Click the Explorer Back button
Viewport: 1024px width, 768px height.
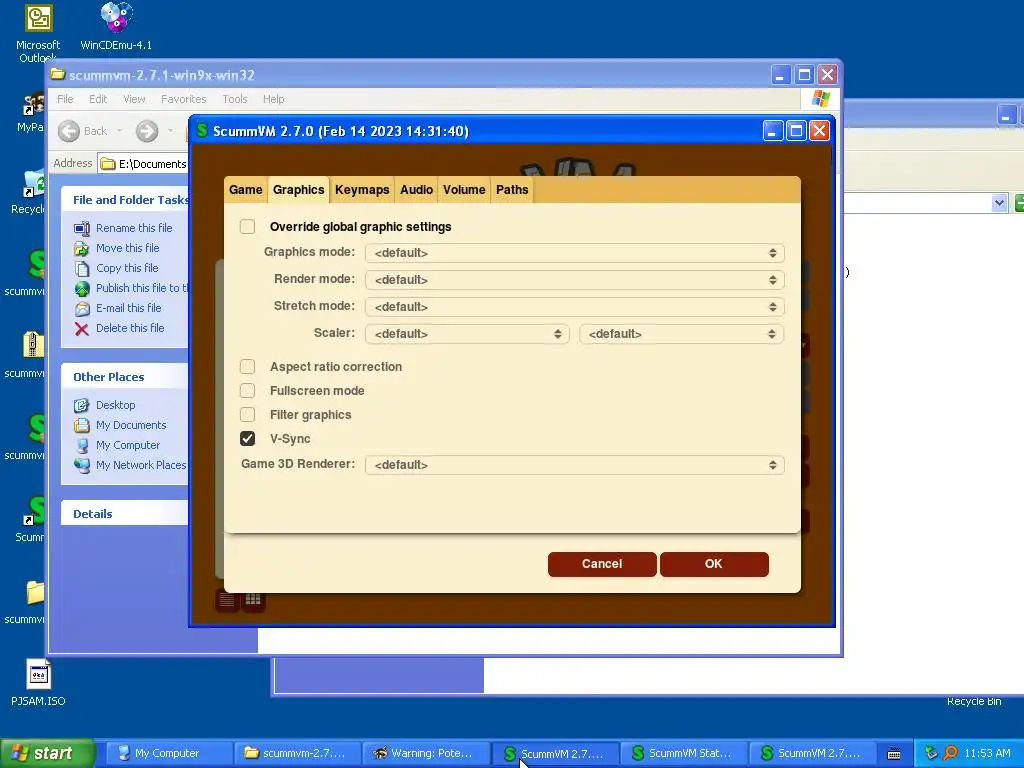point(82,131)
